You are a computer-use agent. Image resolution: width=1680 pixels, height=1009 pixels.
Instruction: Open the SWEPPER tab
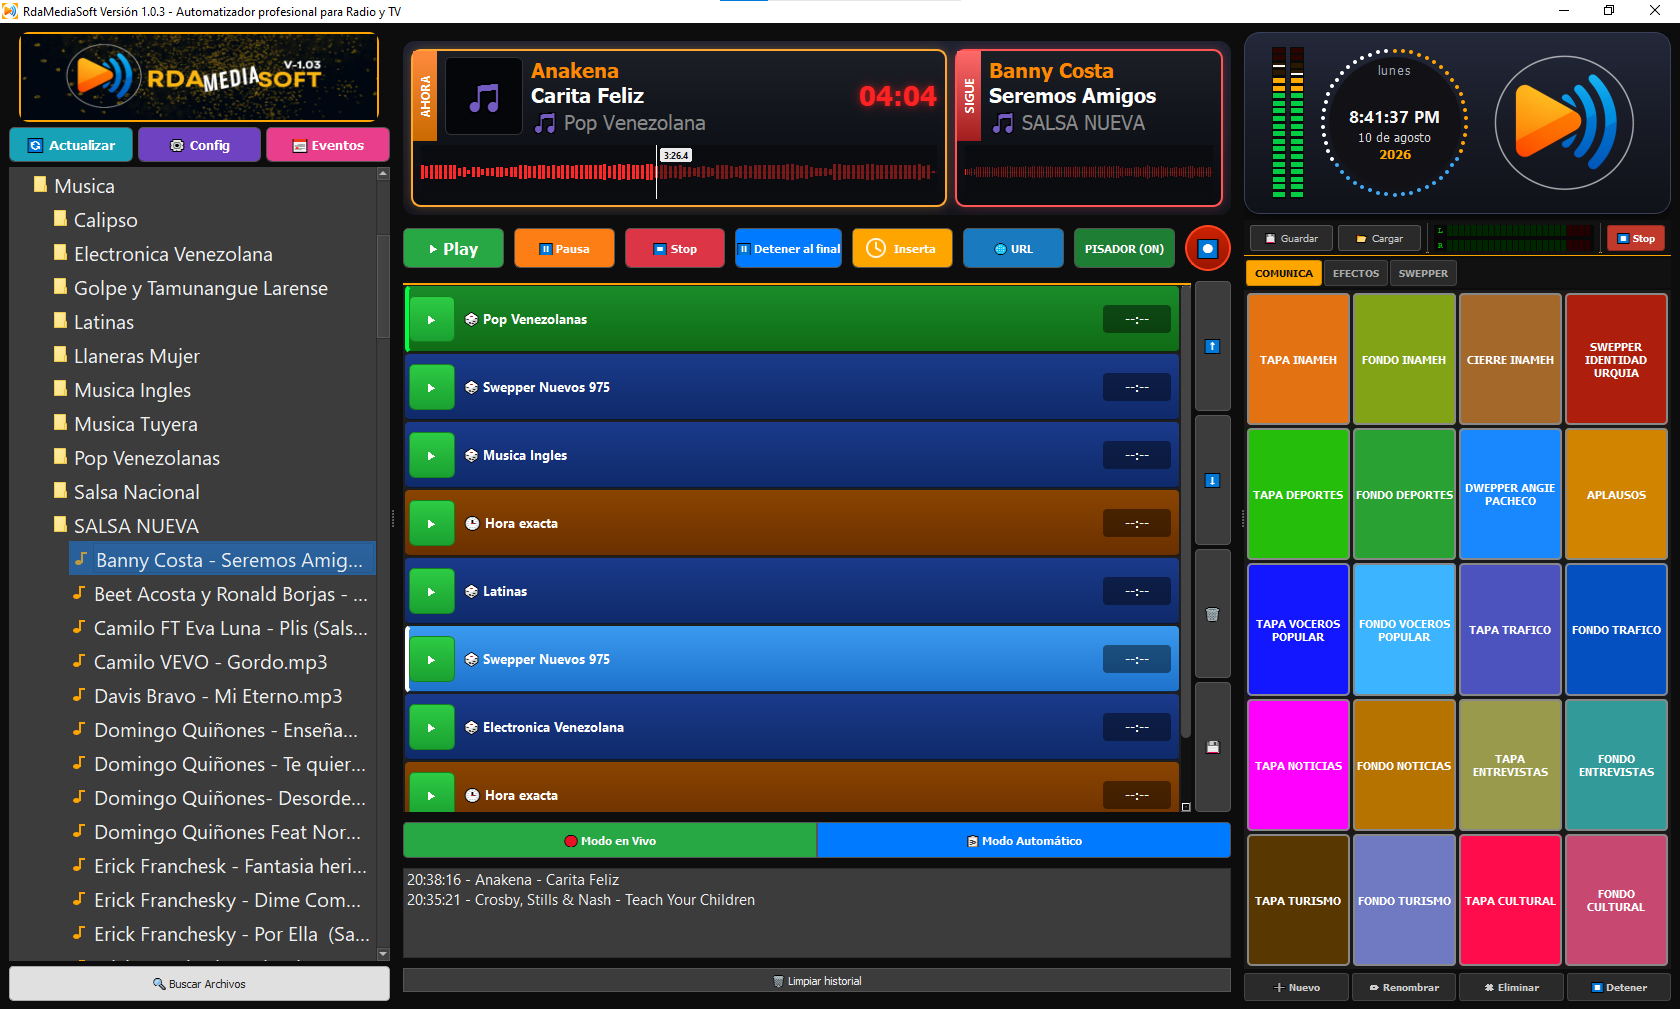click(1423, 273)
